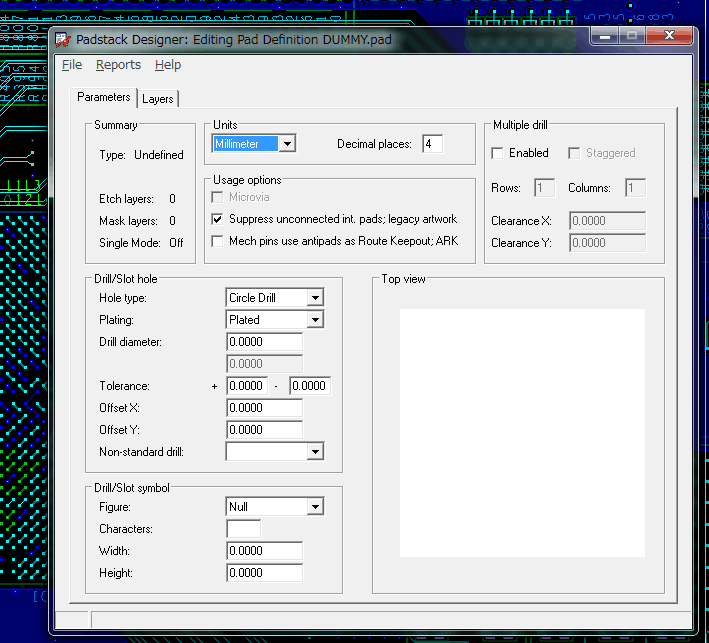Click the Drill diameter input field
The height and width of the screenshot is (643, 709).
click(265, 342)
